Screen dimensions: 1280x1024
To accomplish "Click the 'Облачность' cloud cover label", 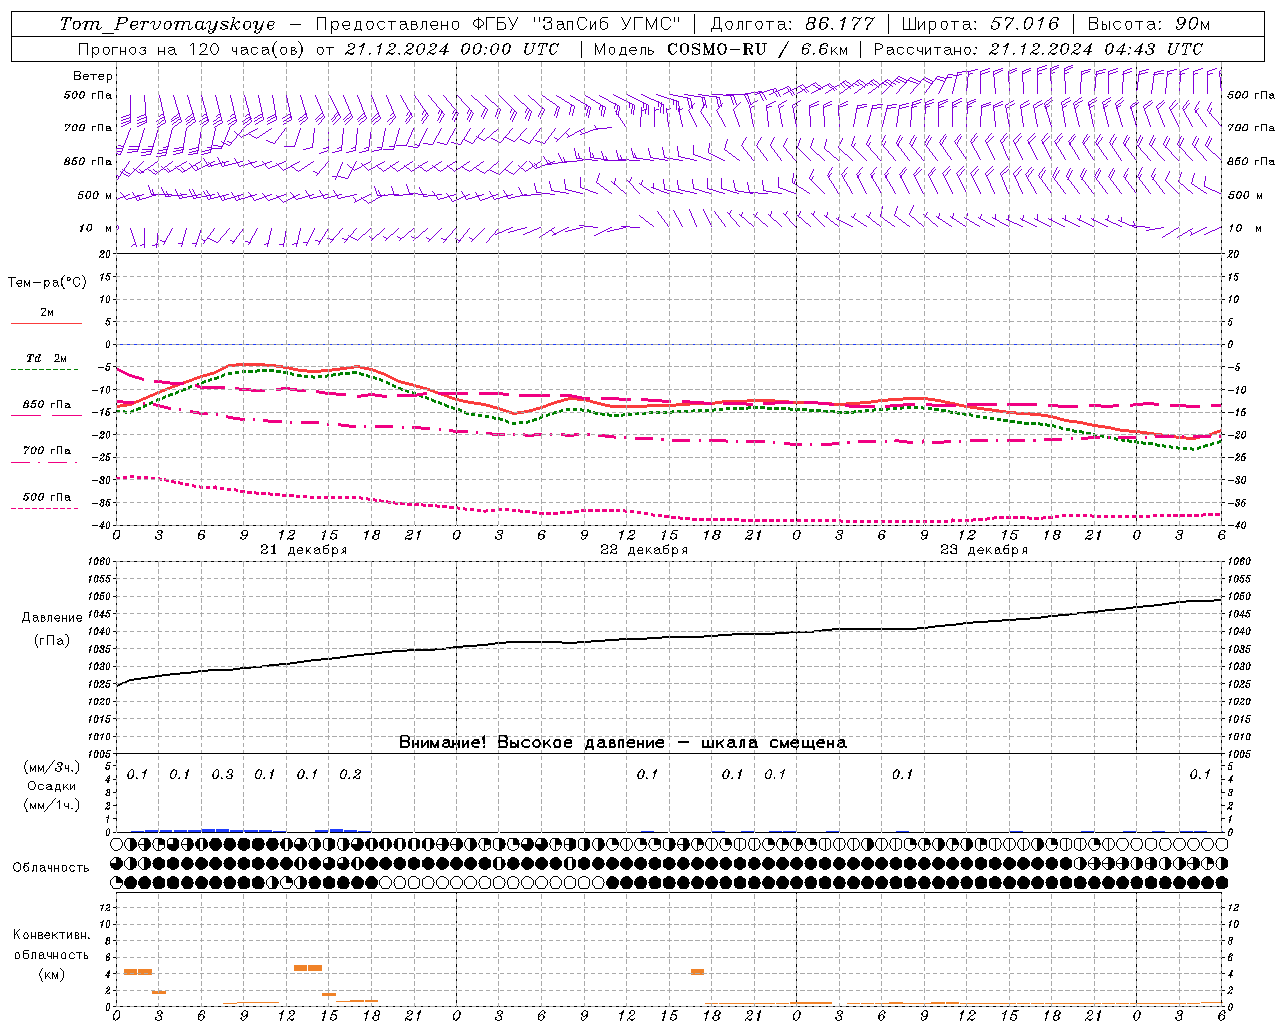I will [x=51, y=868].
